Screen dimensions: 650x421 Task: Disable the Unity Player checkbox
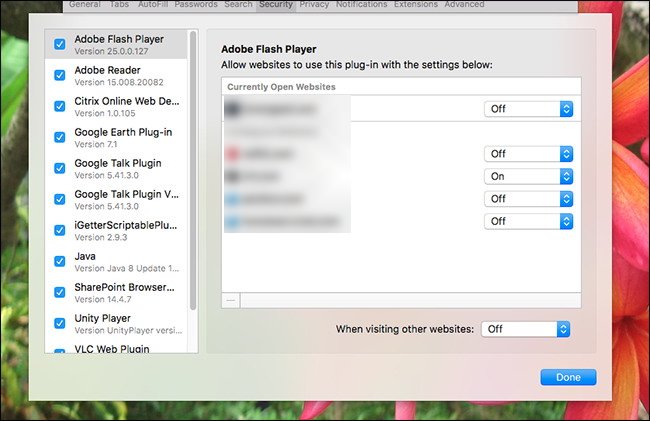(x=60, y=323)
